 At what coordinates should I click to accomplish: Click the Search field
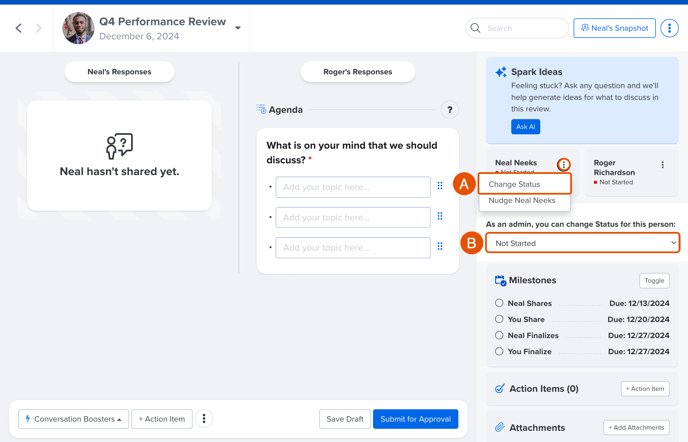(x=517, y=28)
